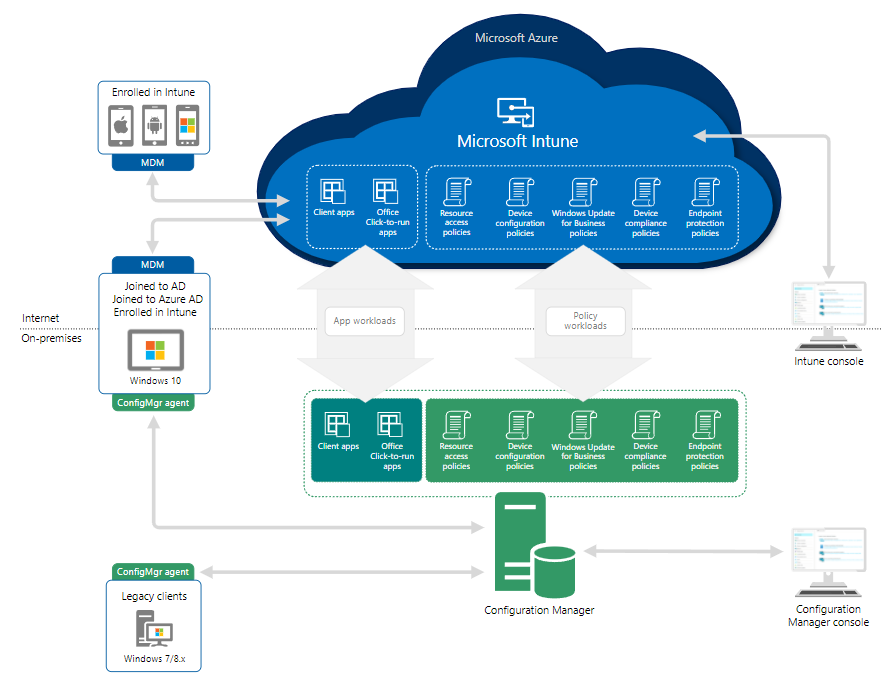Select Device configuration policies icon in the cloud
The image size is (894, 692).
[520, 192]
